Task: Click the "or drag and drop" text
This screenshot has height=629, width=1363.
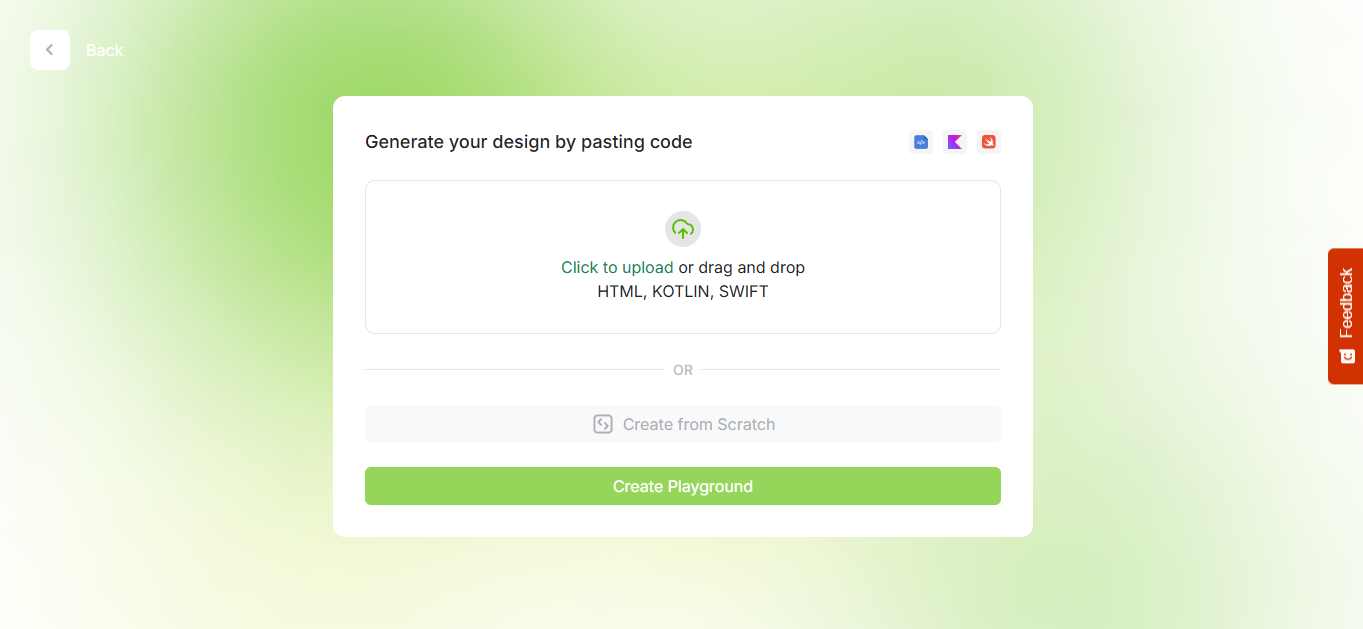Action: click(x=741, y=267)
